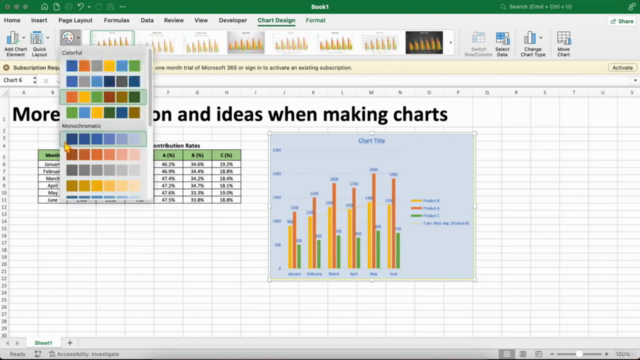Open the Select Data tool
640x360 pixels.
[x=502, y=44]
